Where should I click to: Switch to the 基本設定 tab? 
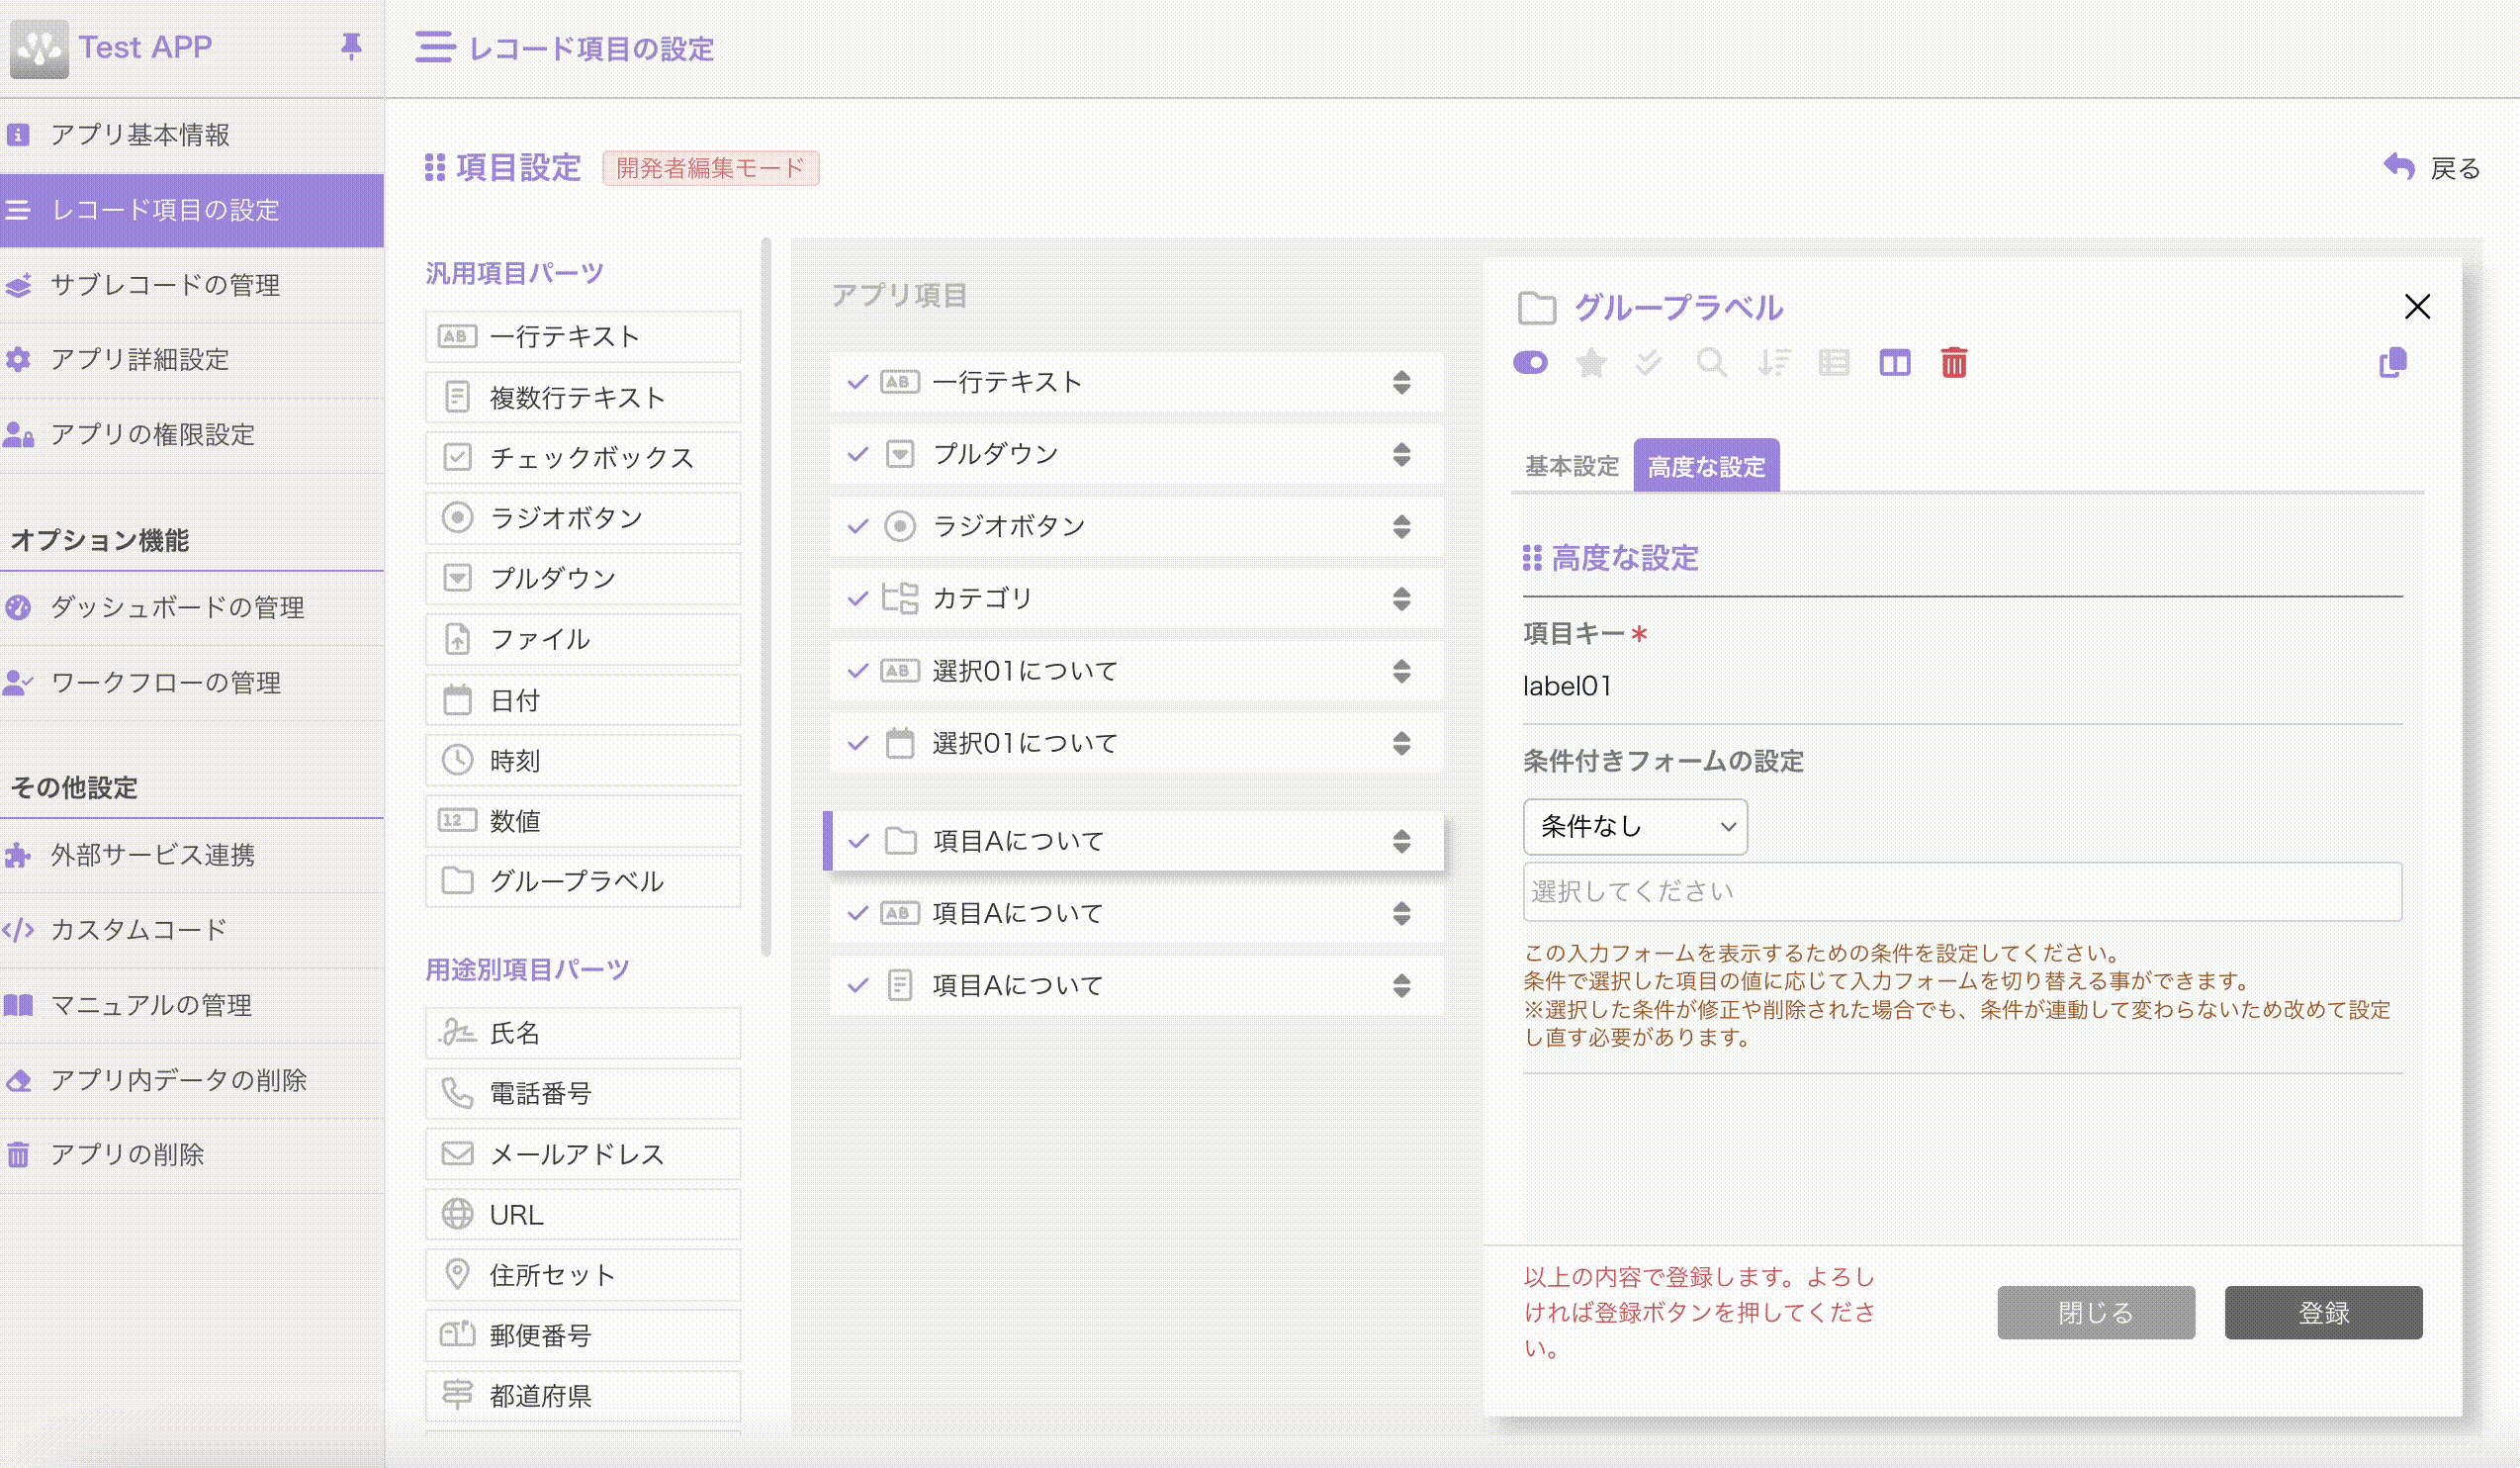1571,466
